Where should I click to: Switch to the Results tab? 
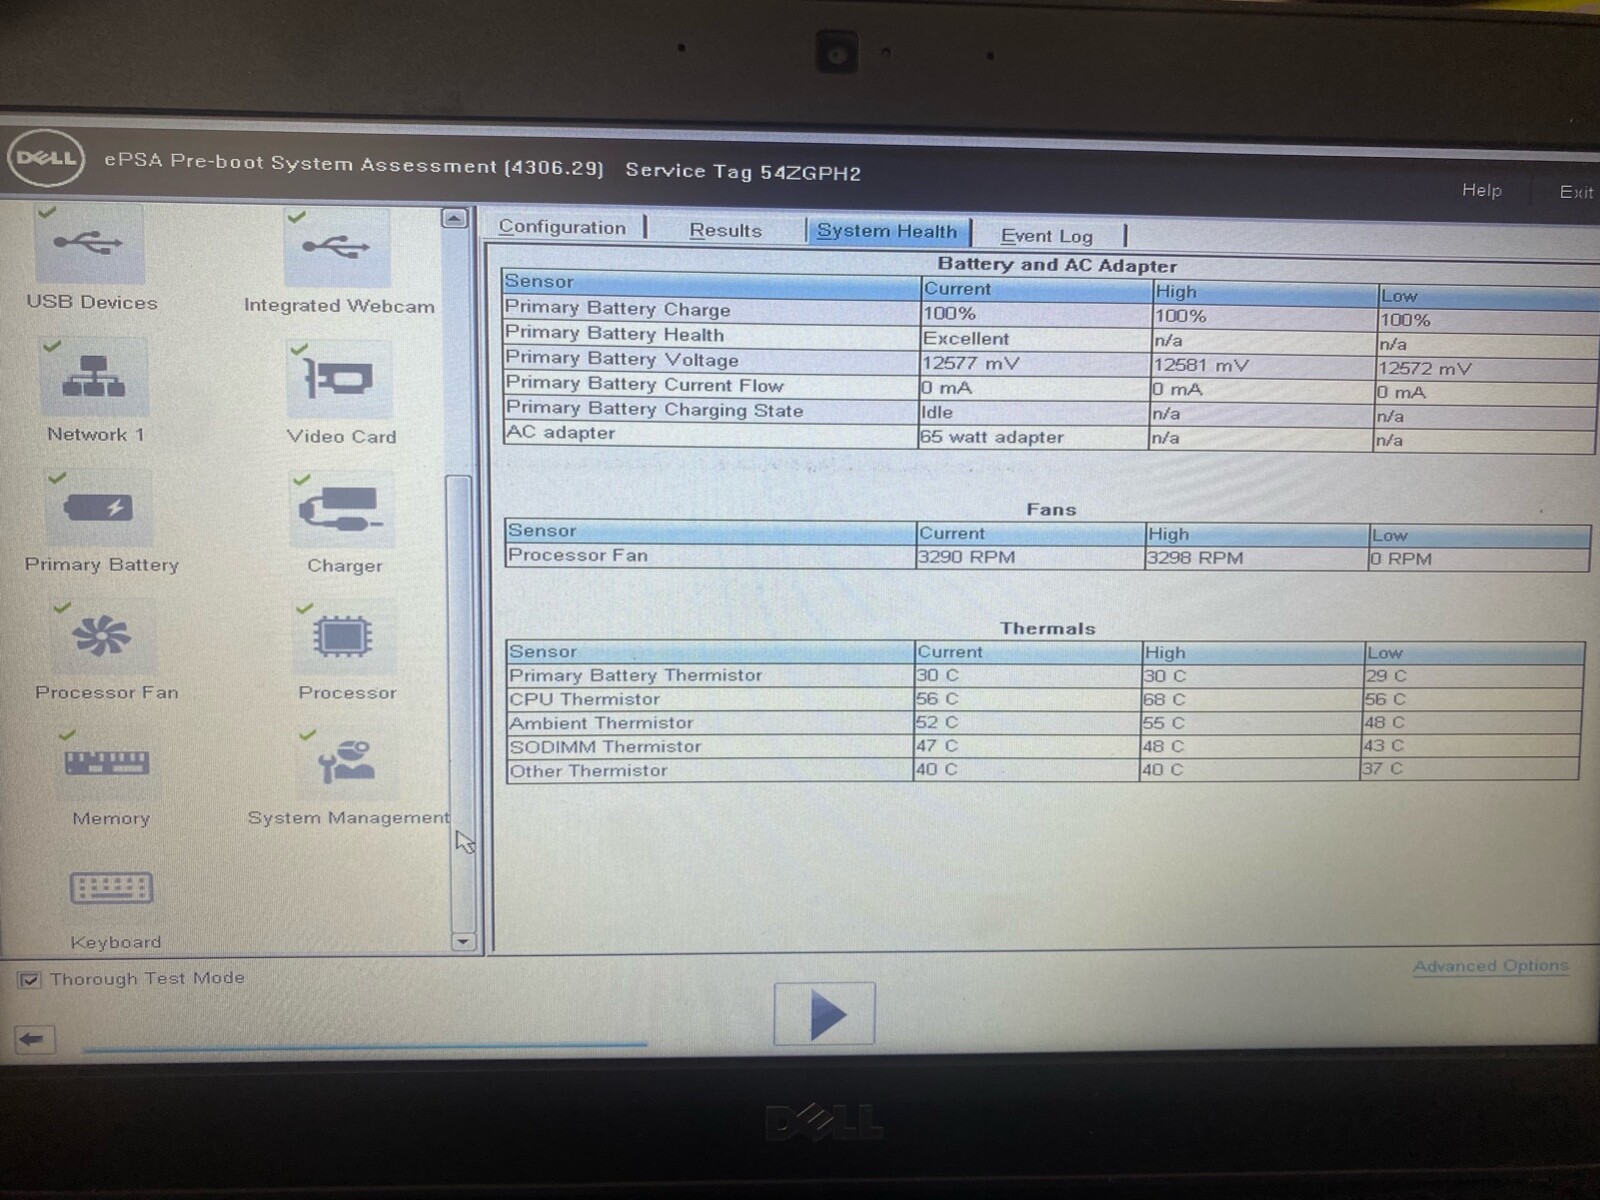(725, 230)
